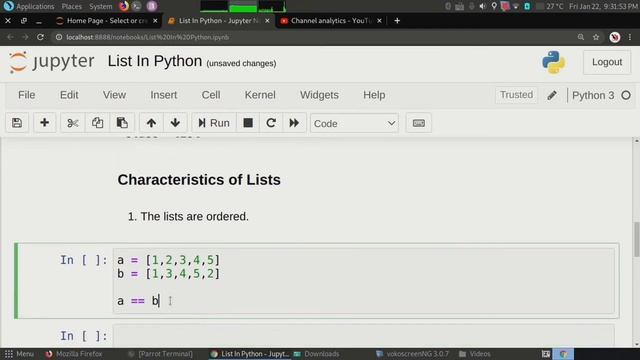Viewport: 640px width, 360px height.
Task: Click the Trusted notebook button
Action: [516, 95]
